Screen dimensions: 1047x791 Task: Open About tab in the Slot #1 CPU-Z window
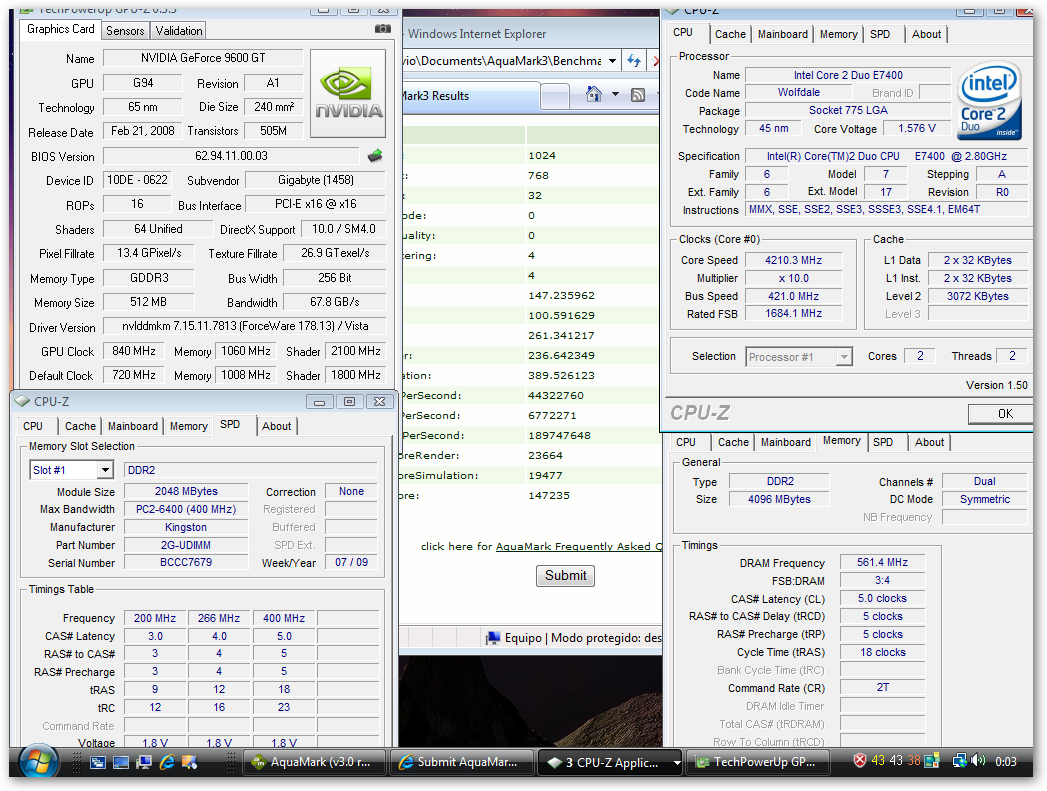tap(276, 426)
